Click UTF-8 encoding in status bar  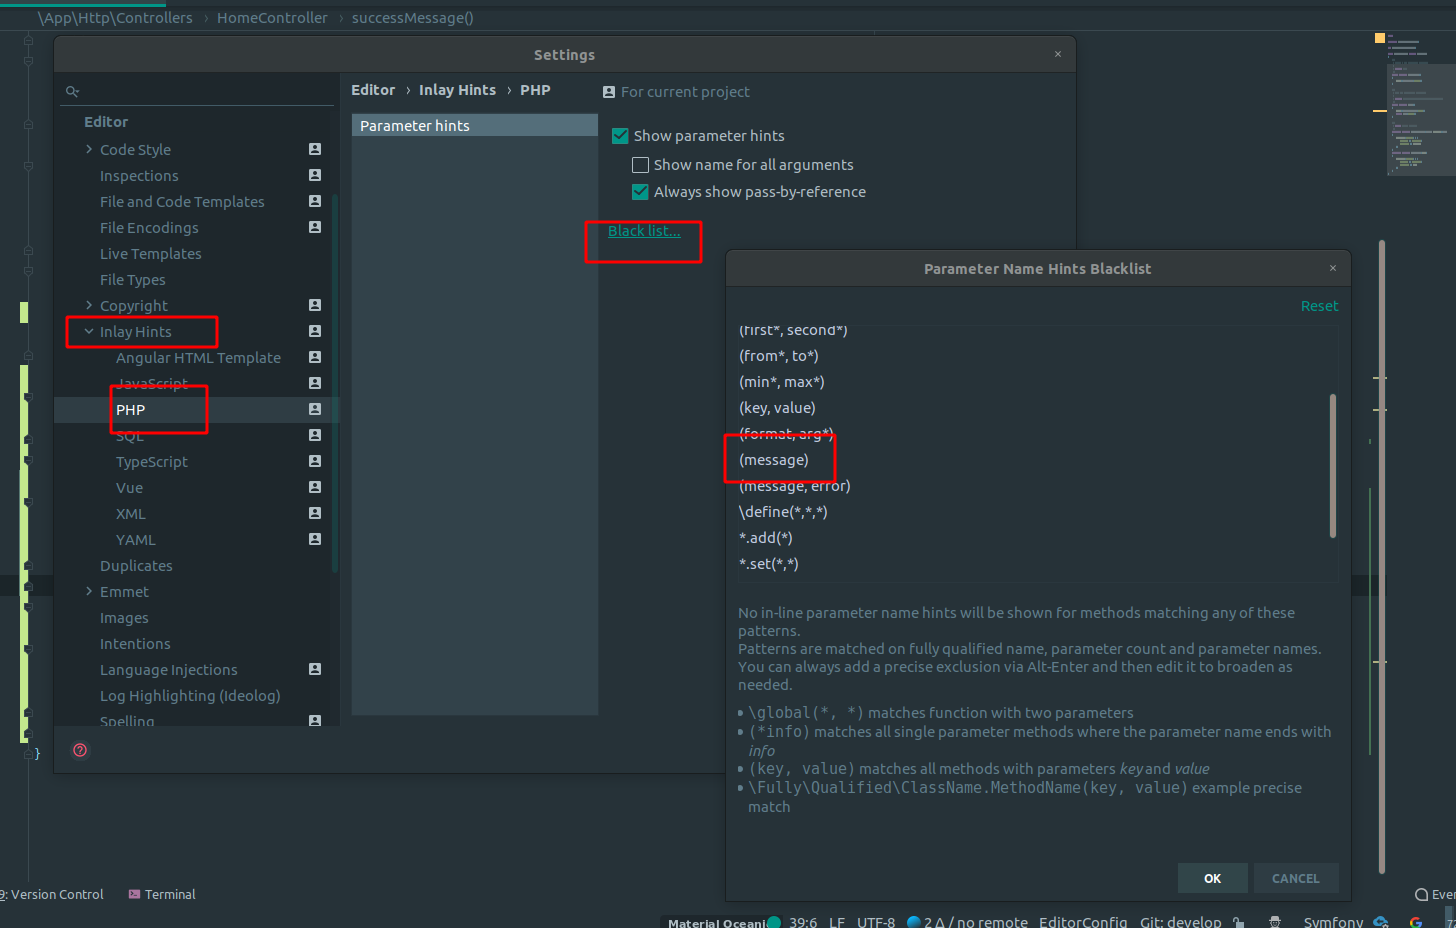[x=876, y=922]
